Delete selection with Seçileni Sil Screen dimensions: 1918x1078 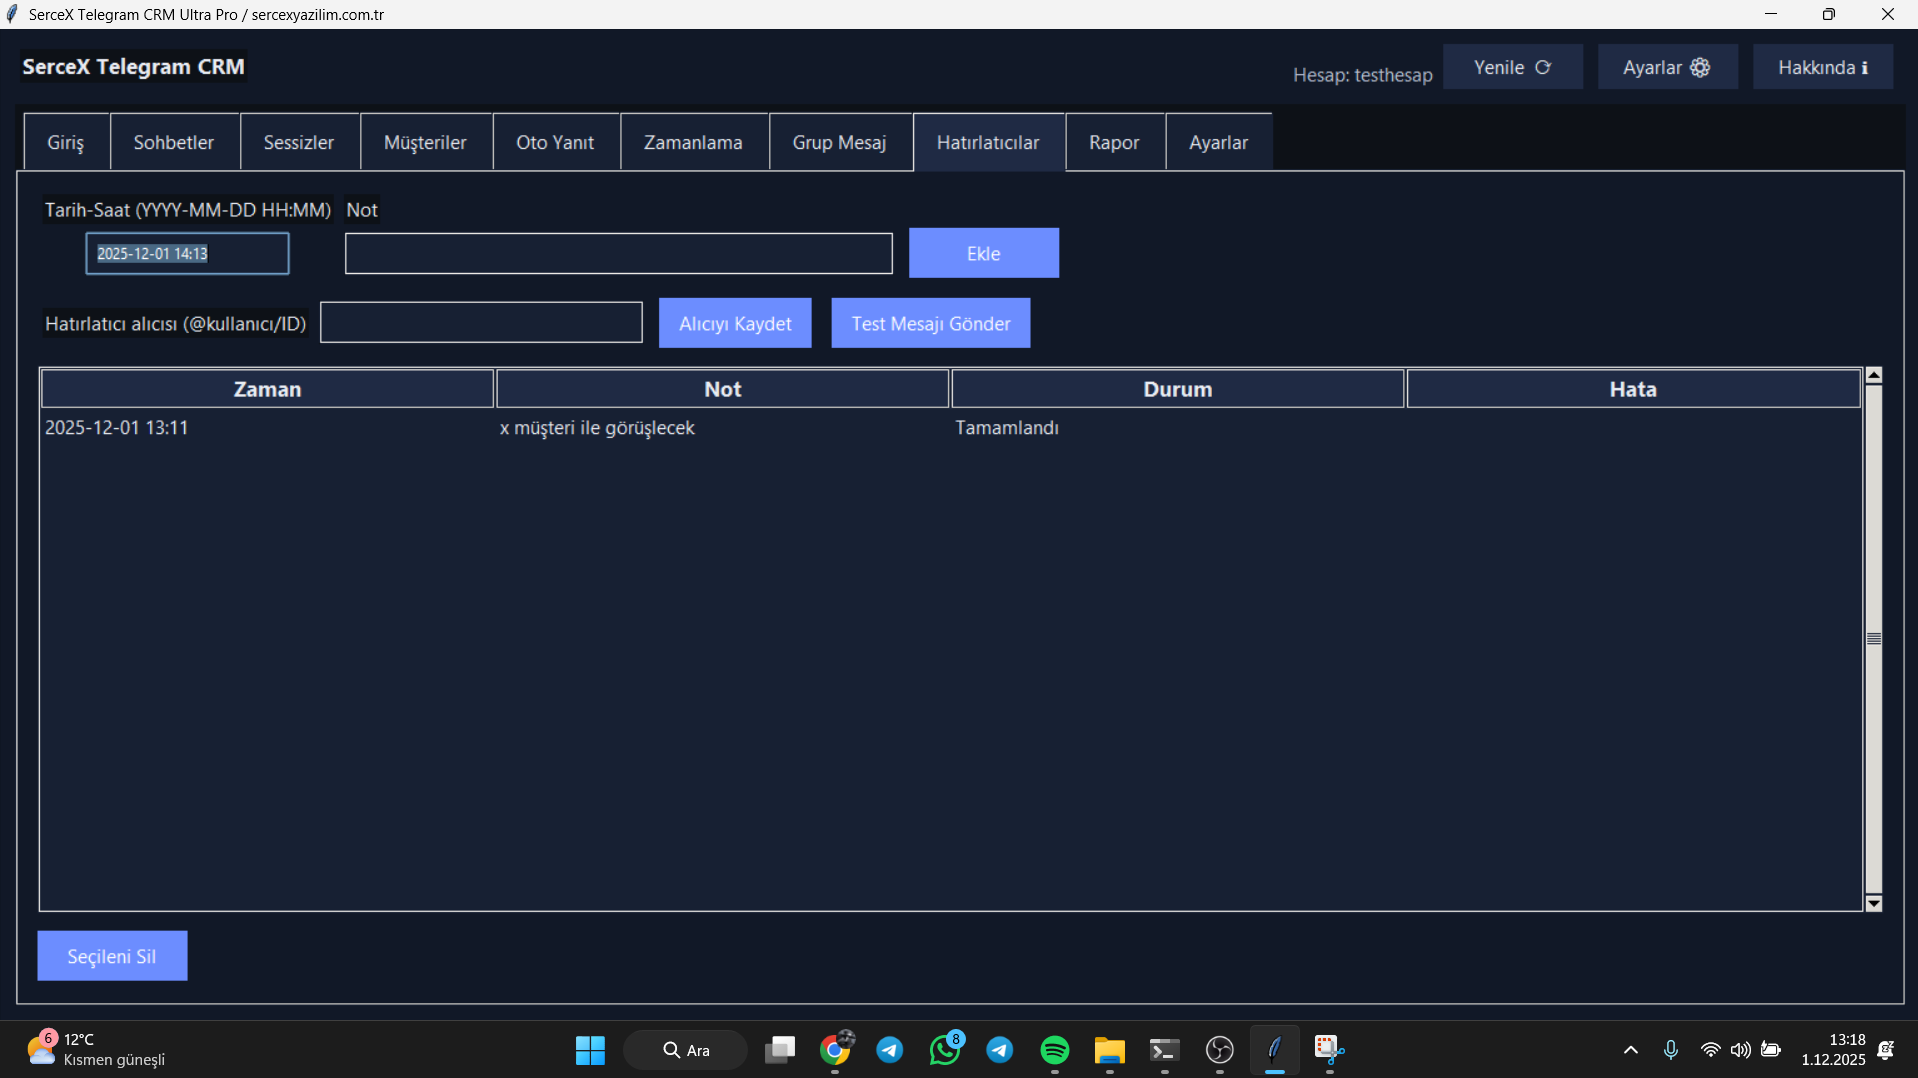(x=112, y=956)
